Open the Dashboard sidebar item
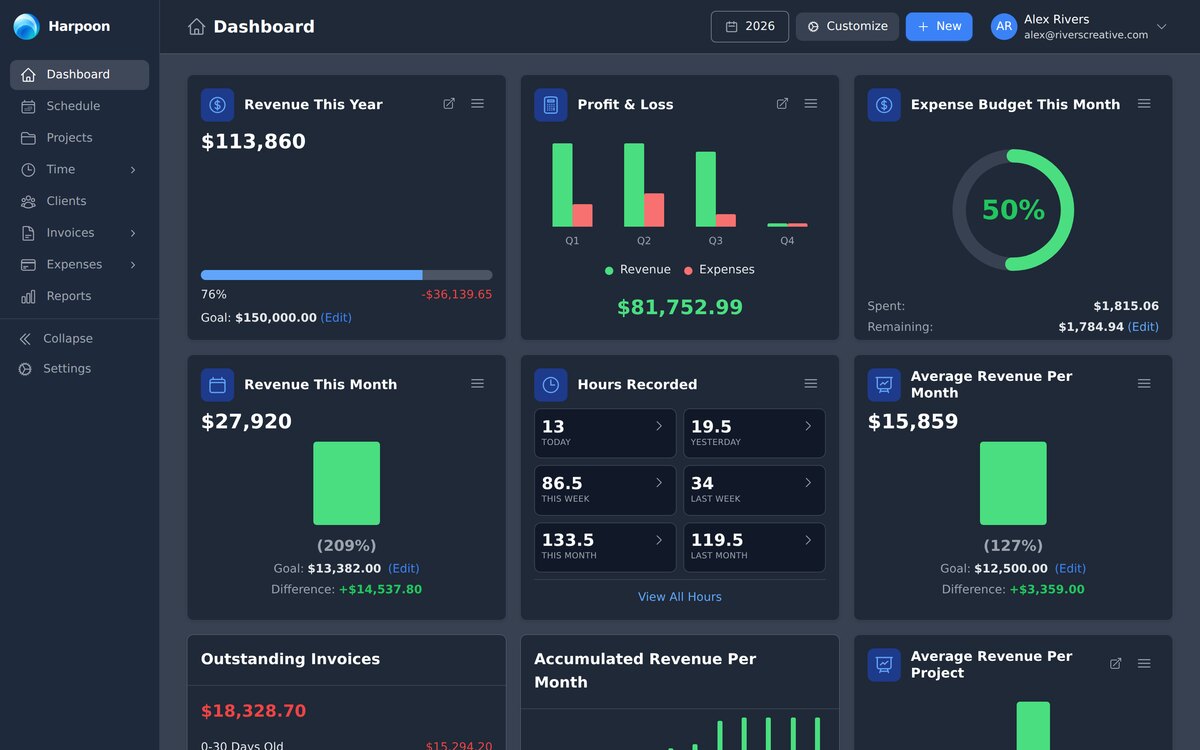Image resolution: width=1200 pixels, height=750 pixels. coord(80,75)
